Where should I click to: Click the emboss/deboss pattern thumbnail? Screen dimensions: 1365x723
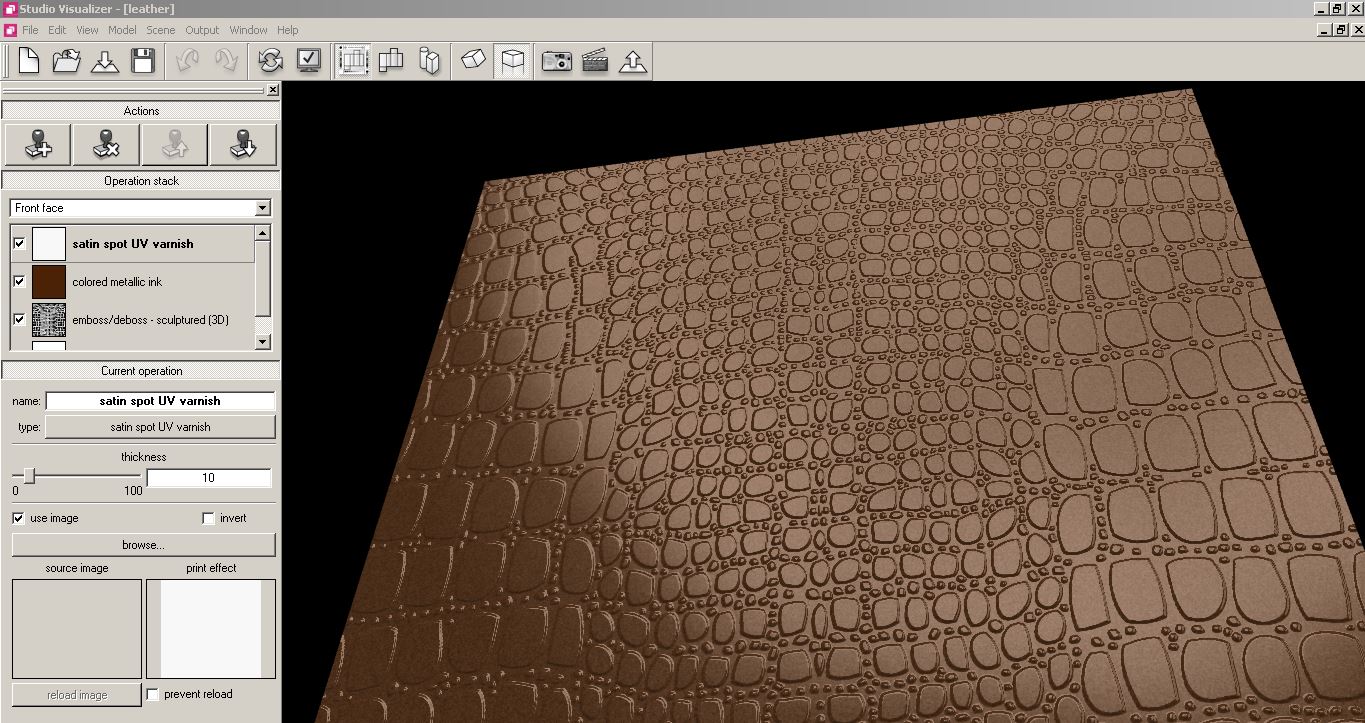coord(49,320)
